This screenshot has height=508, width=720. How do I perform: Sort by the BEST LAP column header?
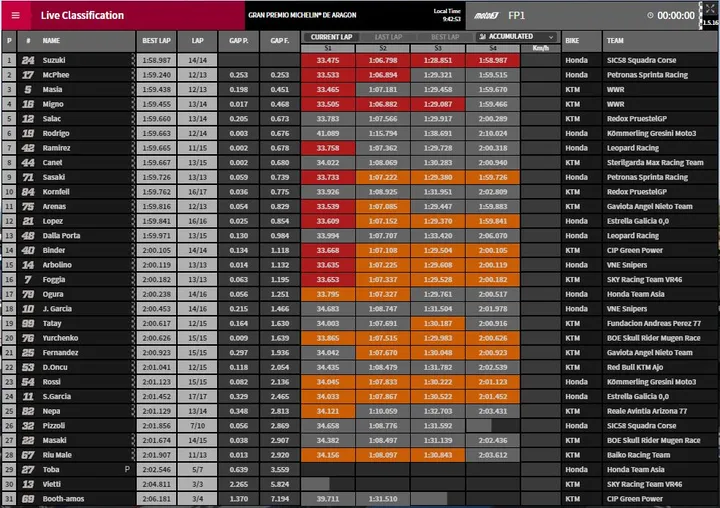156,41
